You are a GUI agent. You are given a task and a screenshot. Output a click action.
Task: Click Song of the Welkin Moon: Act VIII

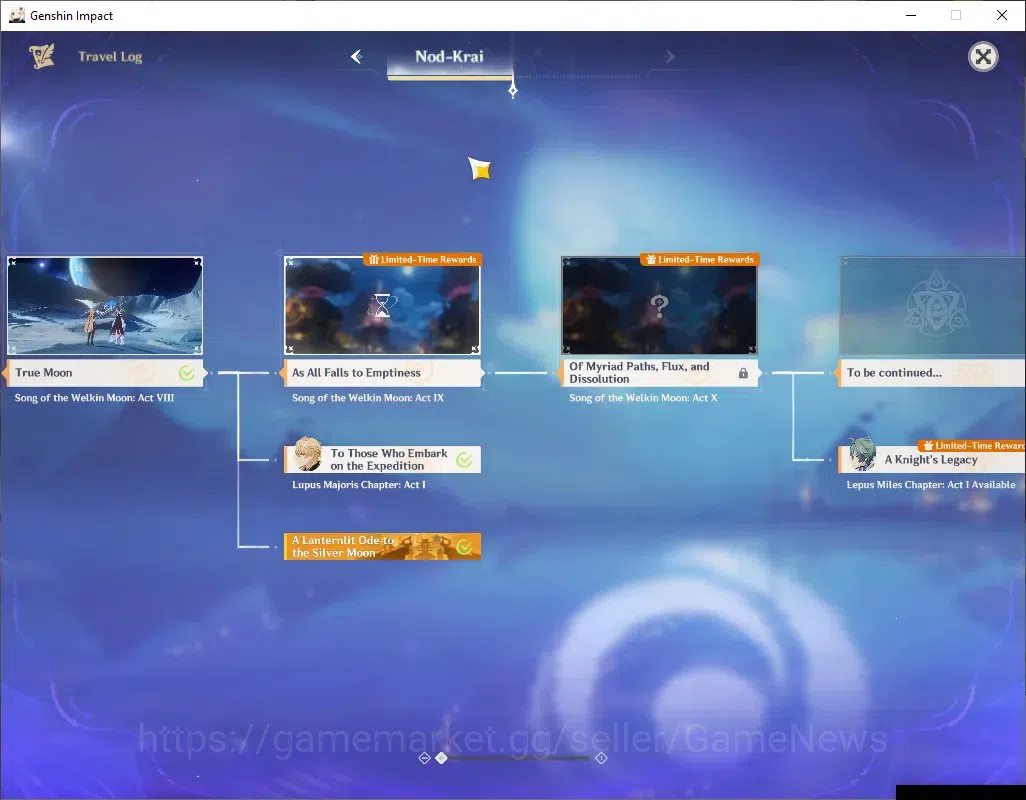click(x=94, y=398)
